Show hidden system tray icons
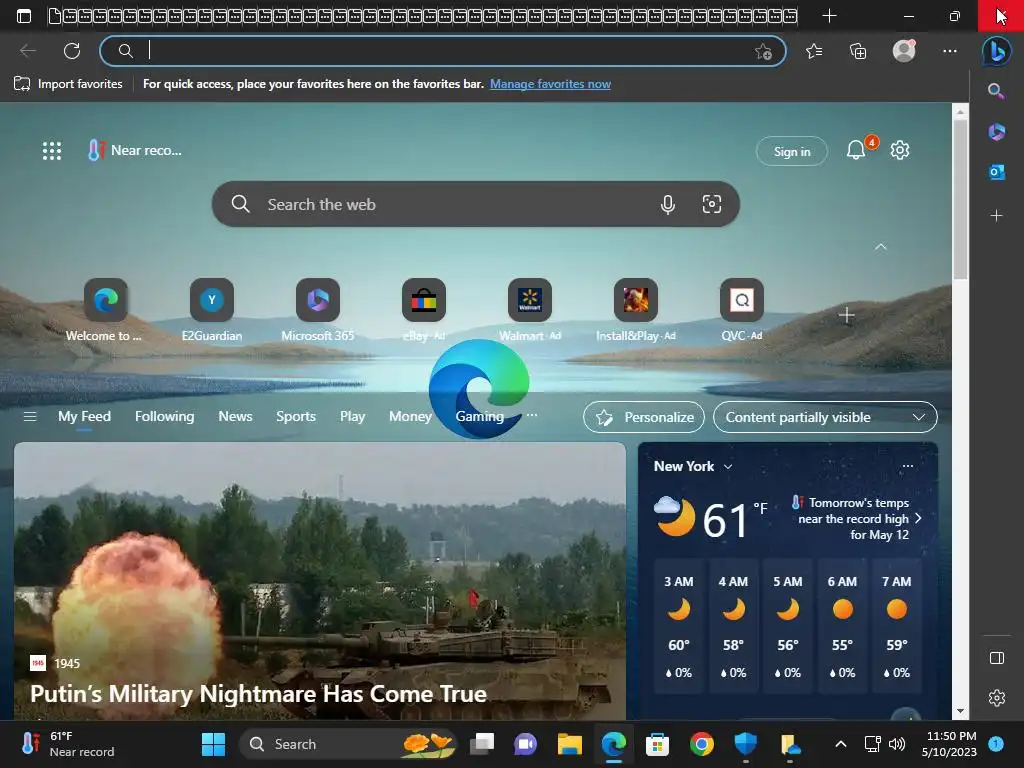Screen dimensions: 1024x768 tap(840, 744)
